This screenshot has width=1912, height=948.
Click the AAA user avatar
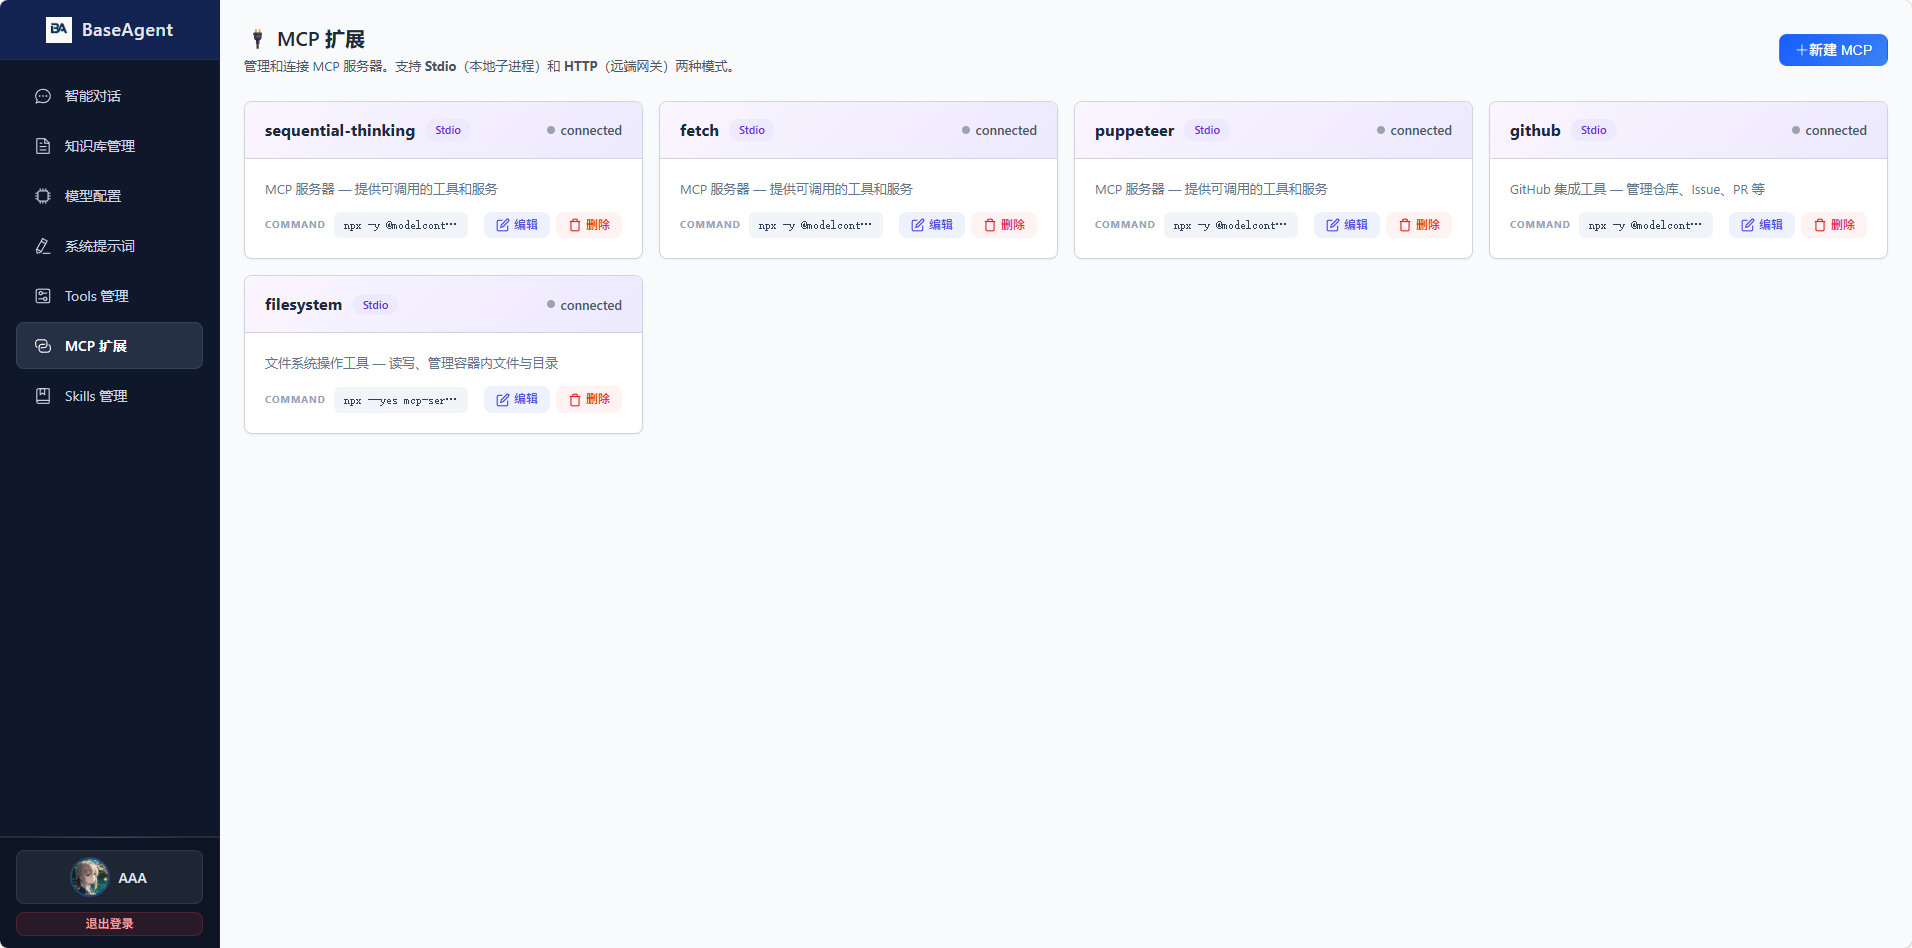tap(90, 877)
